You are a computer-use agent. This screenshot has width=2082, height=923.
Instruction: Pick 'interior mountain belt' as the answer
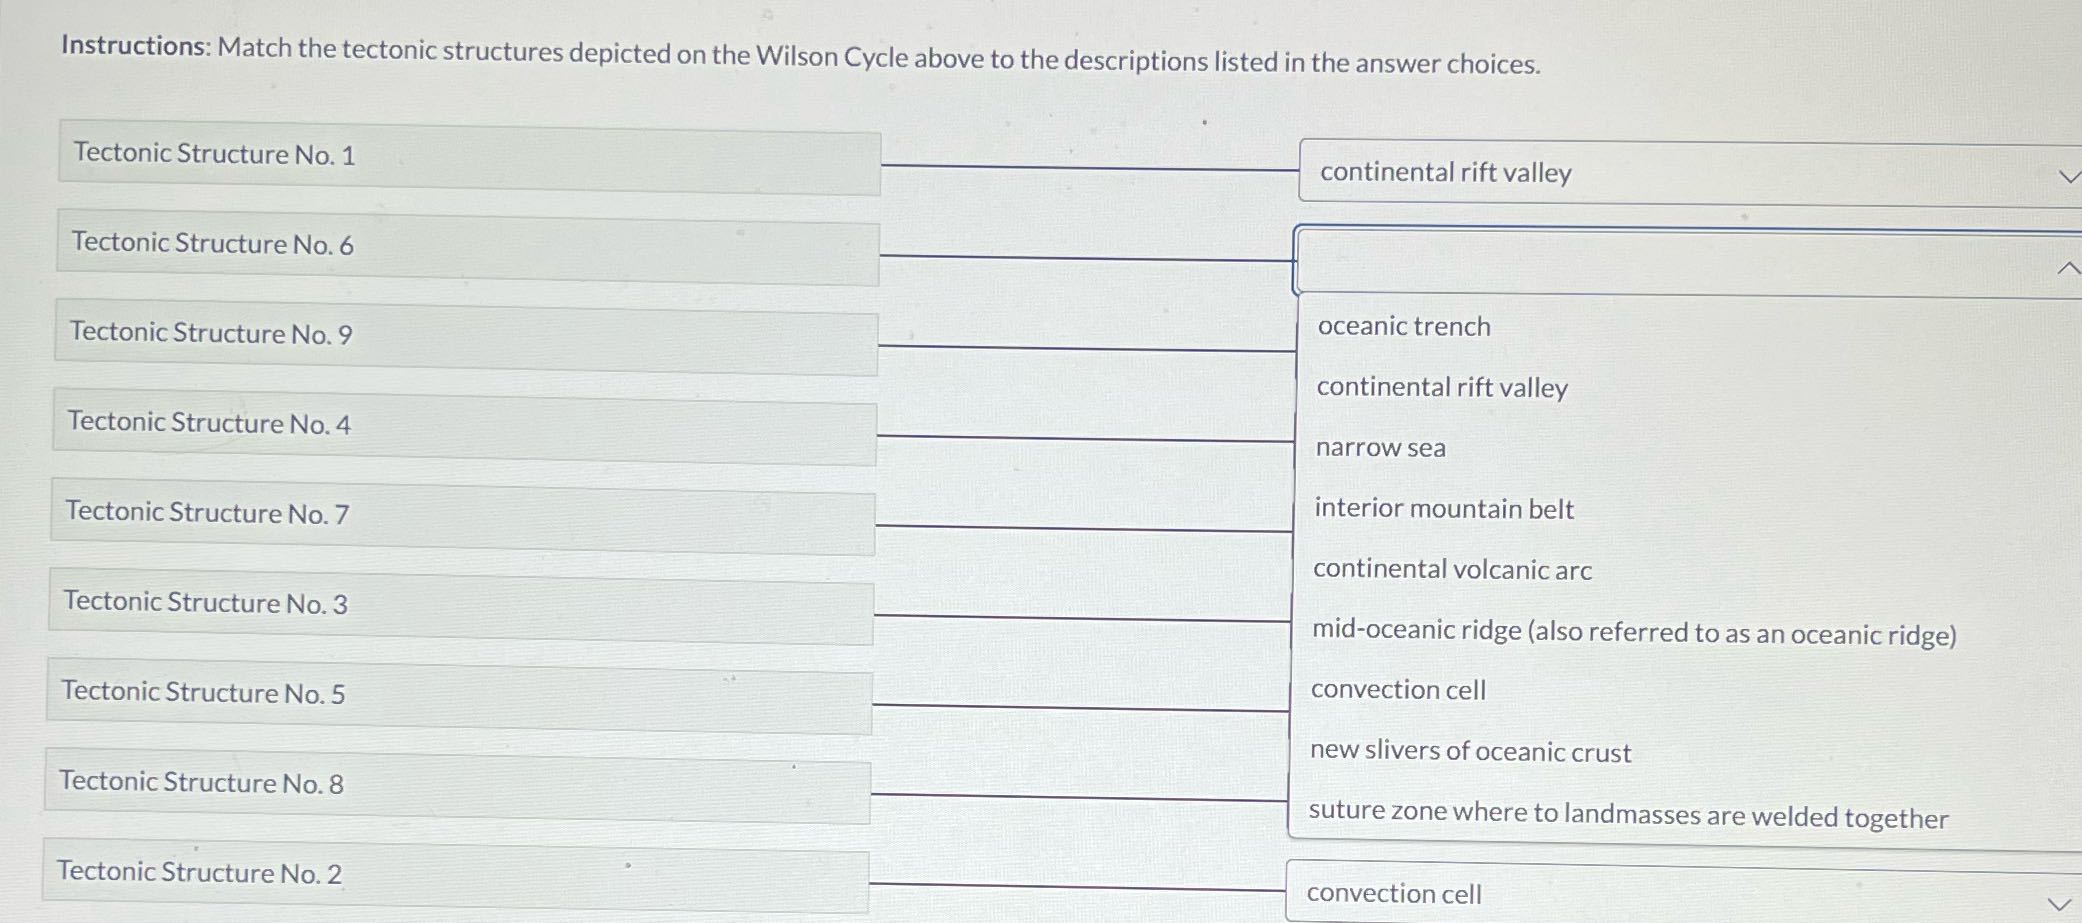click(1443, 509)
